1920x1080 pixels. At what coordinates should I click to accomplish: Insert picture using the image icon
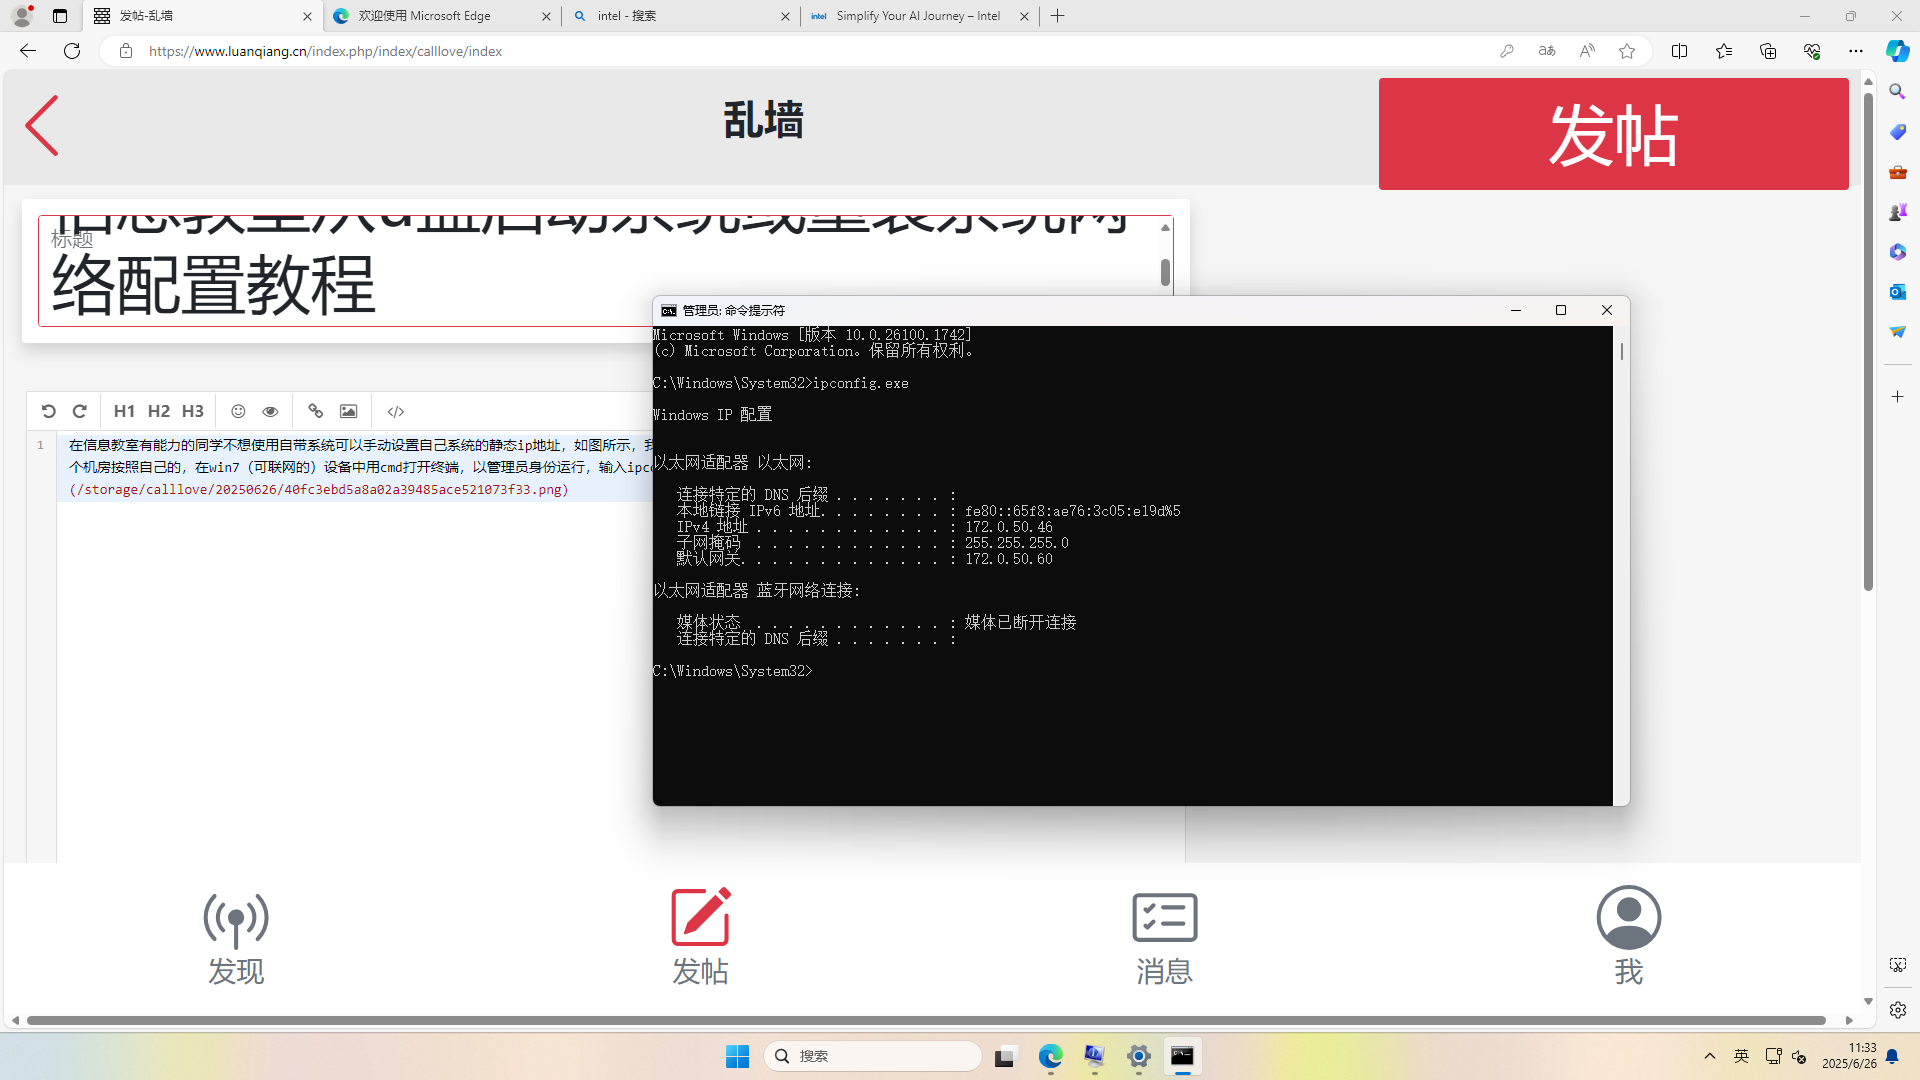click(348, 411)
